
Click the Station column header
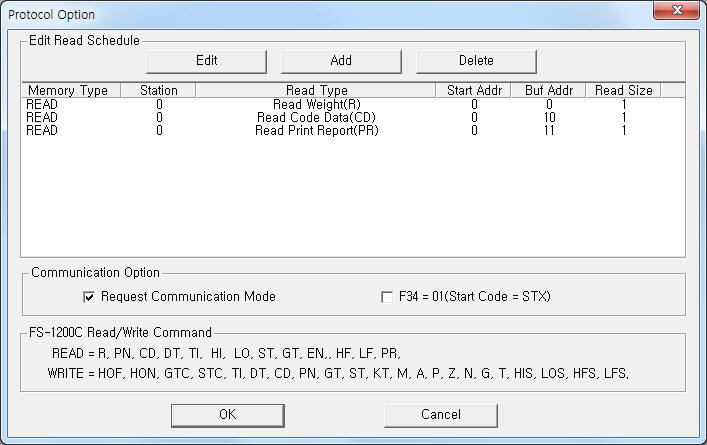point(158,91)
